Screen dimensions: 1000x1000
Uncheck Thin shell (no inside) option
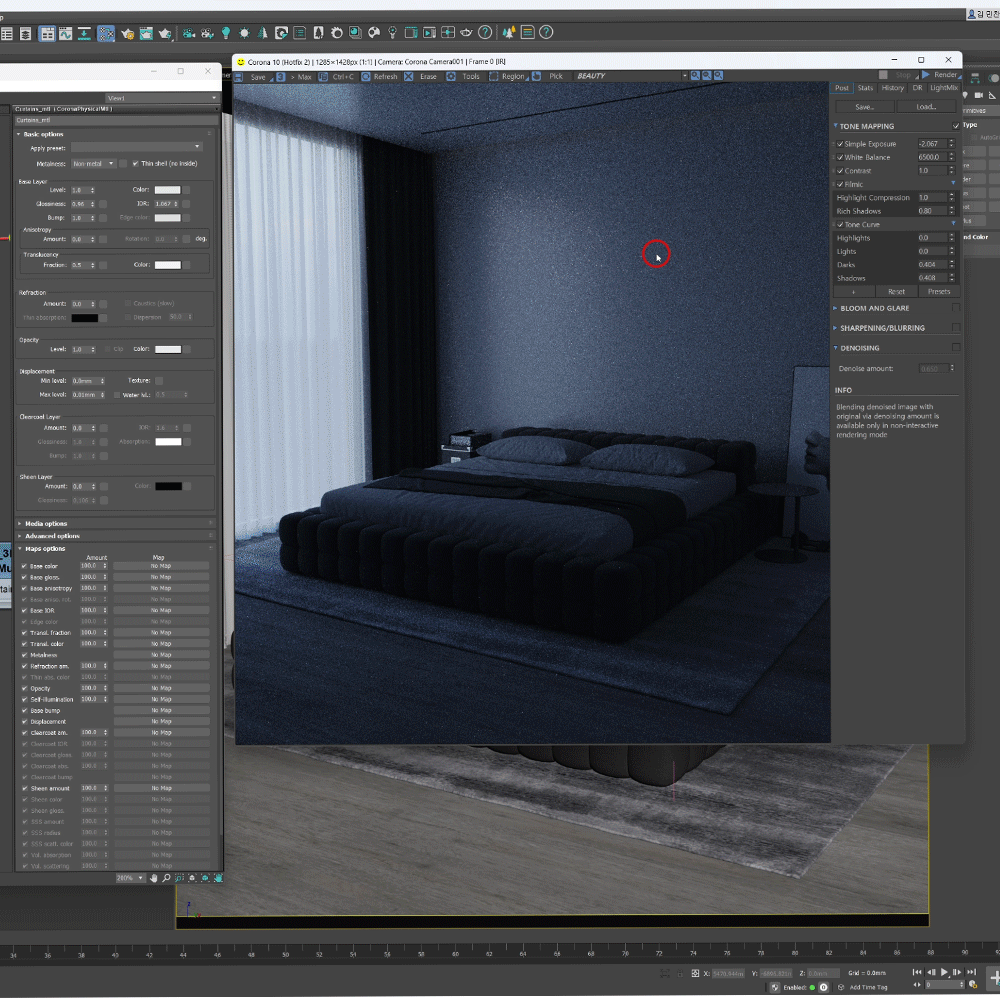[135, 163]
